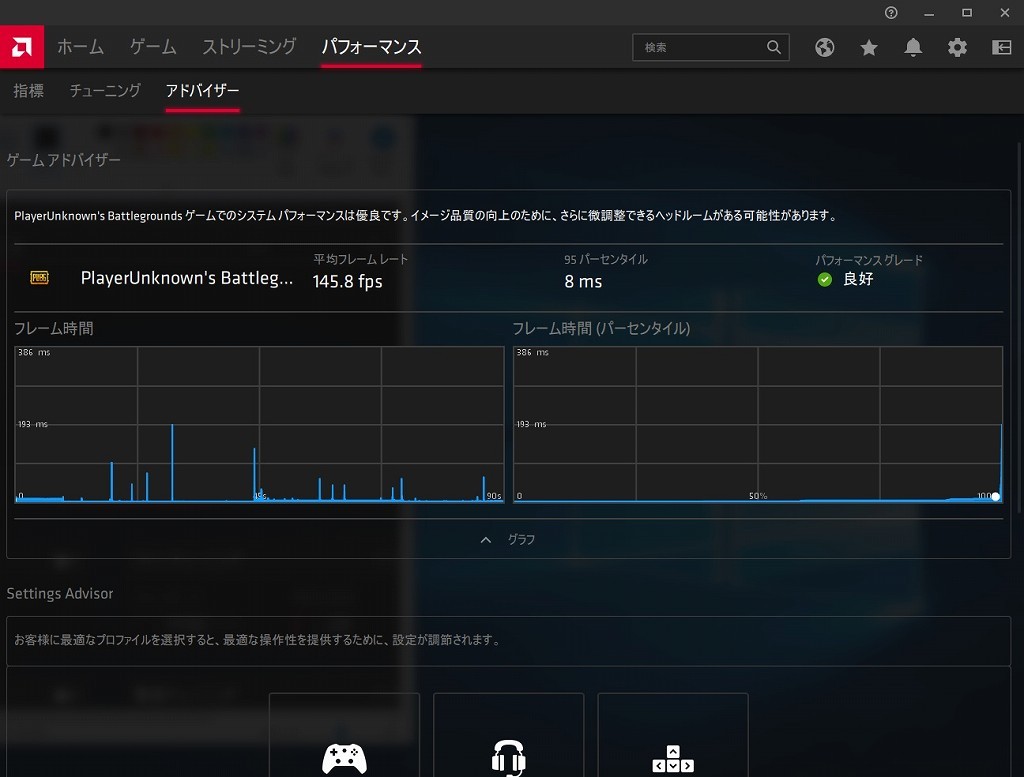
Task: Click the help question mark icon
Action: [x=891, y=12]
